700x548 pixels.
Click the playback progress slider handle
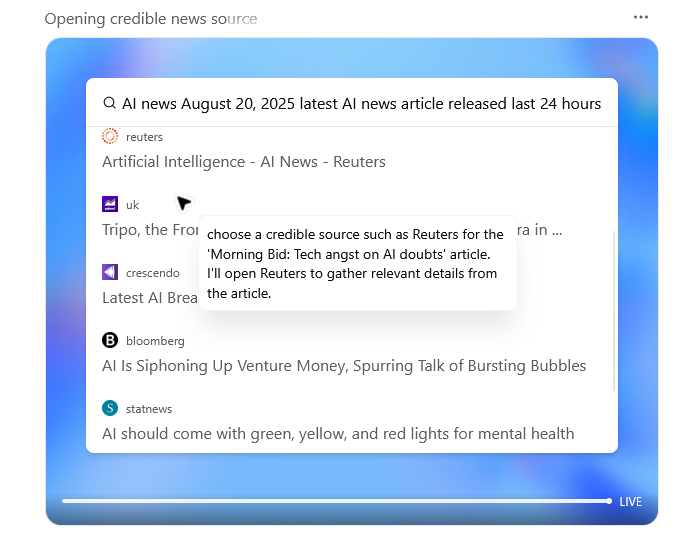[x=609, y=501]
